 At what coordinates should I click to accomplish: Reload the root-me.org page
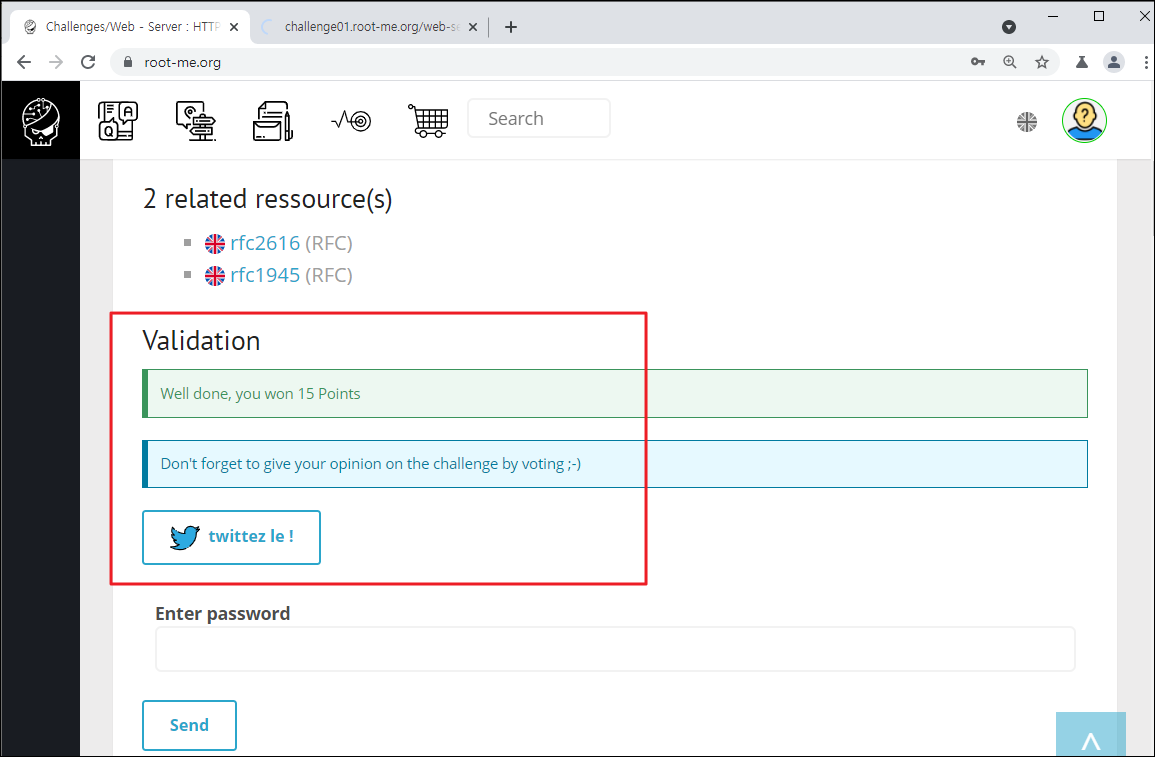pyautogui.click(x=88, y=62)
